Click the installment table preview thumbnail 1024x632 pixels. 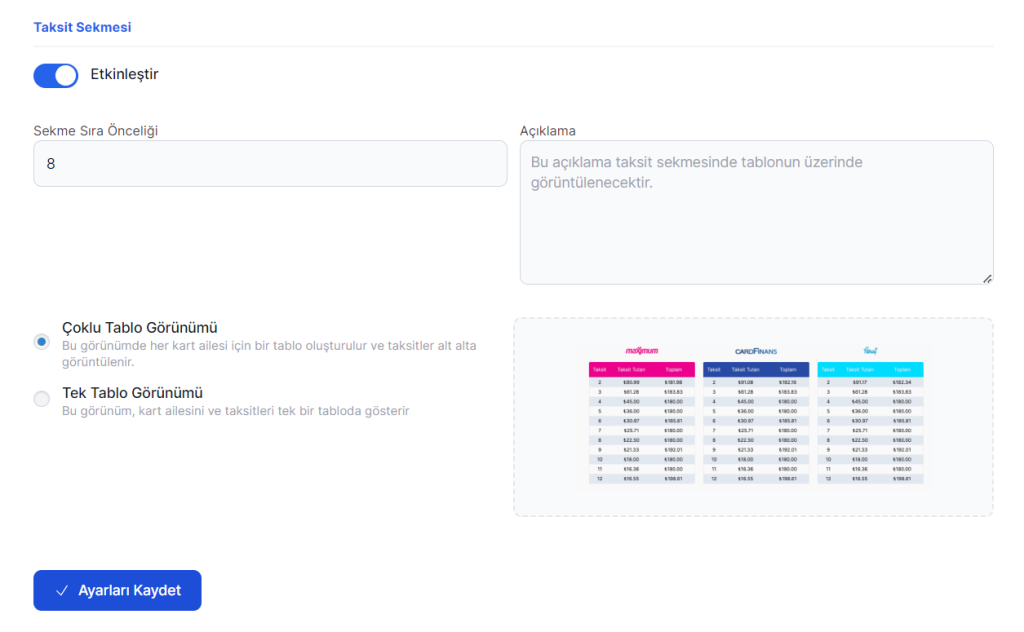[x=754, y=416]
